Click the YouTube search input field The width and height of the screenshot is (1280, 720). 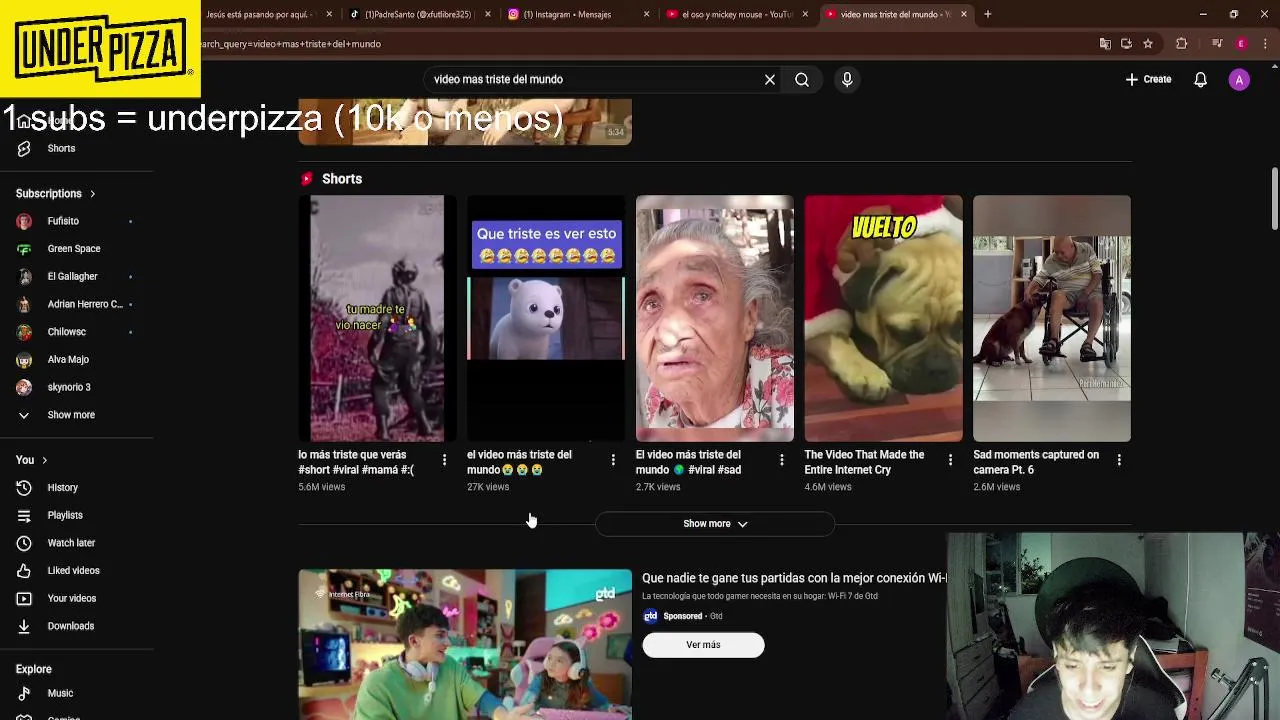(595, 79)
